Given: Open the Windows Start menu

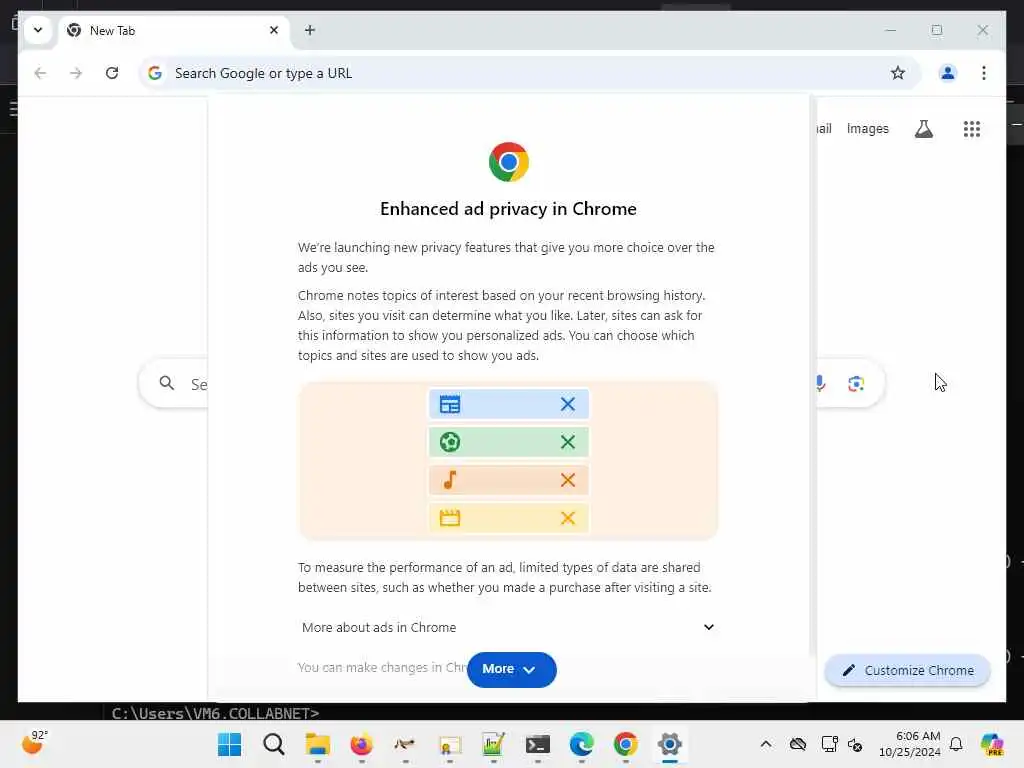Looking at the screenshot, I should pyautogui.click(x=229, y=744).
